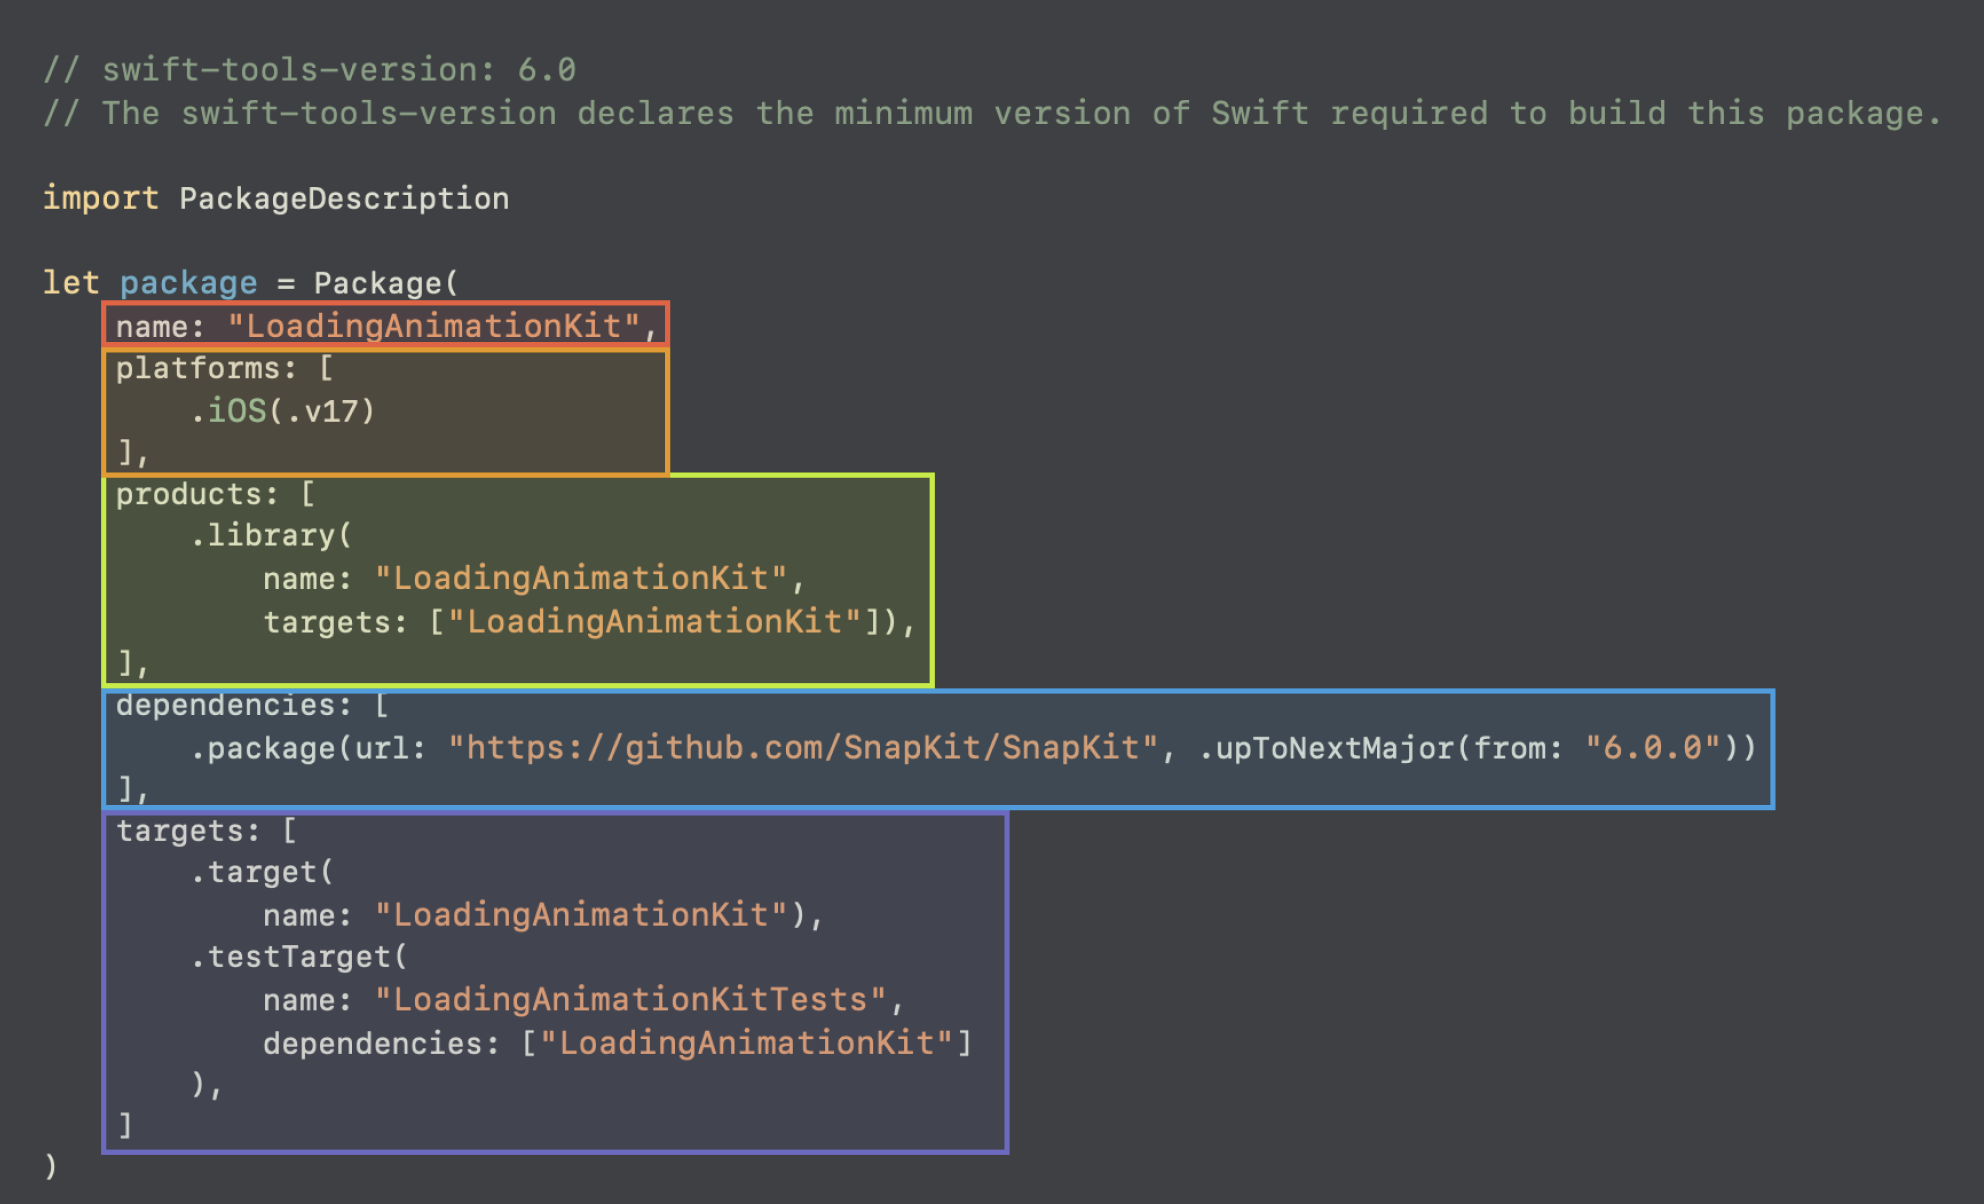Click .upToNextMajor version requirement
Screen dimensions: 1984x1204
pyautogui.click(x=1330, y=748)
